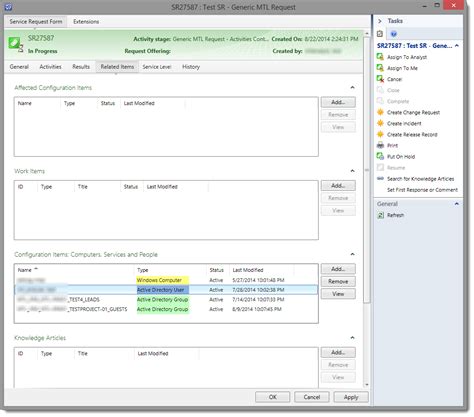
Task: Collapse the Affected Configuration Items section
Action: pyautogui.click(x=352, y=87)
